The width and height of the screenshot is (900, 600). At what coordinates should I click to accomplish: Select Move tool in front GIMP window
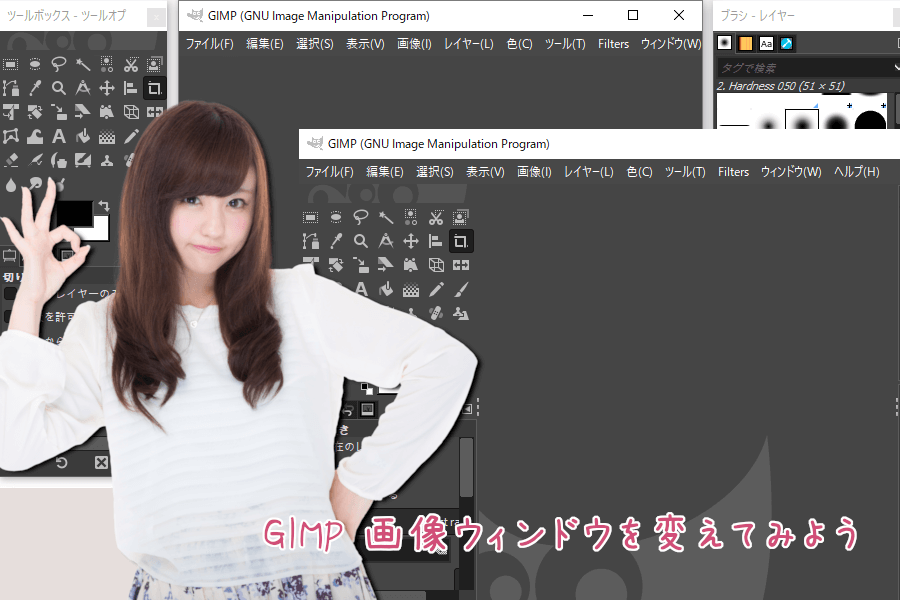411,241
